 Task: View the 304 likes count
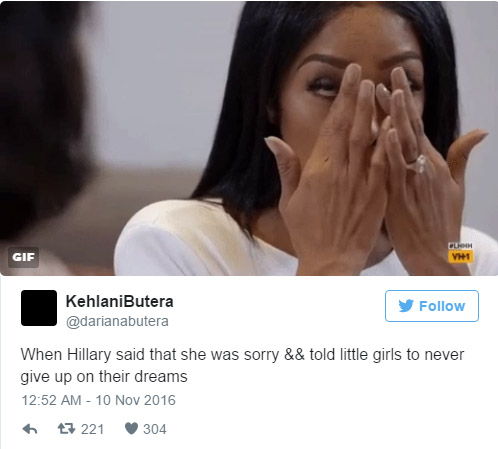[x=155, y=429]
